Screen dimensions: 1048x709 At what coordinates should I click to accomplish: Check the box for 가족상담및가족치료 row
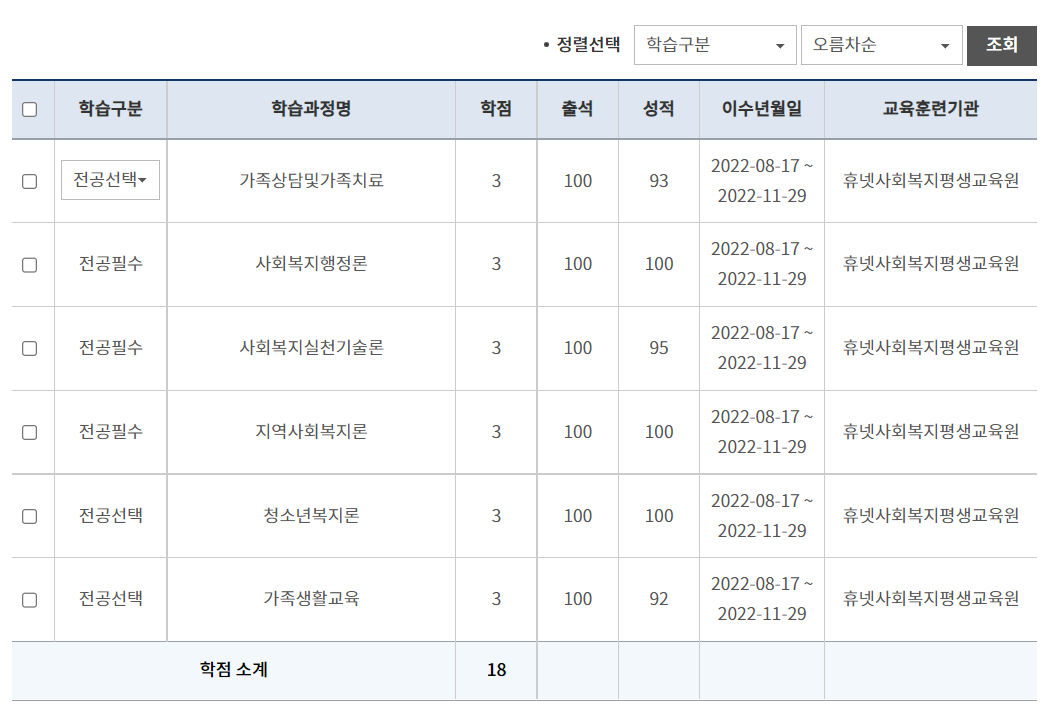29,181
